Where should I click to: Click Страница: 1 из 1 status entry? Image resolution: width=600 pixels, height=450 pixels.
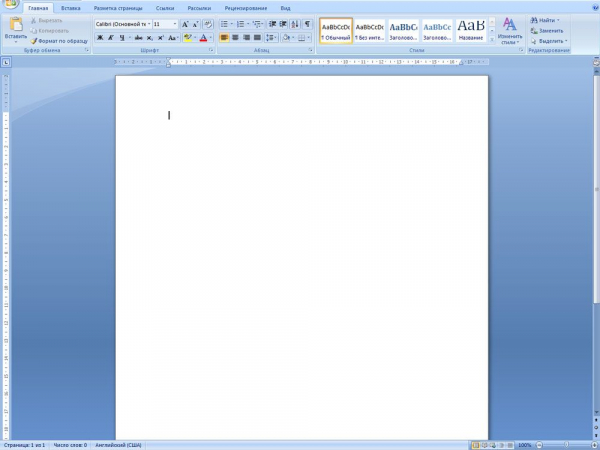click(24, 445)
